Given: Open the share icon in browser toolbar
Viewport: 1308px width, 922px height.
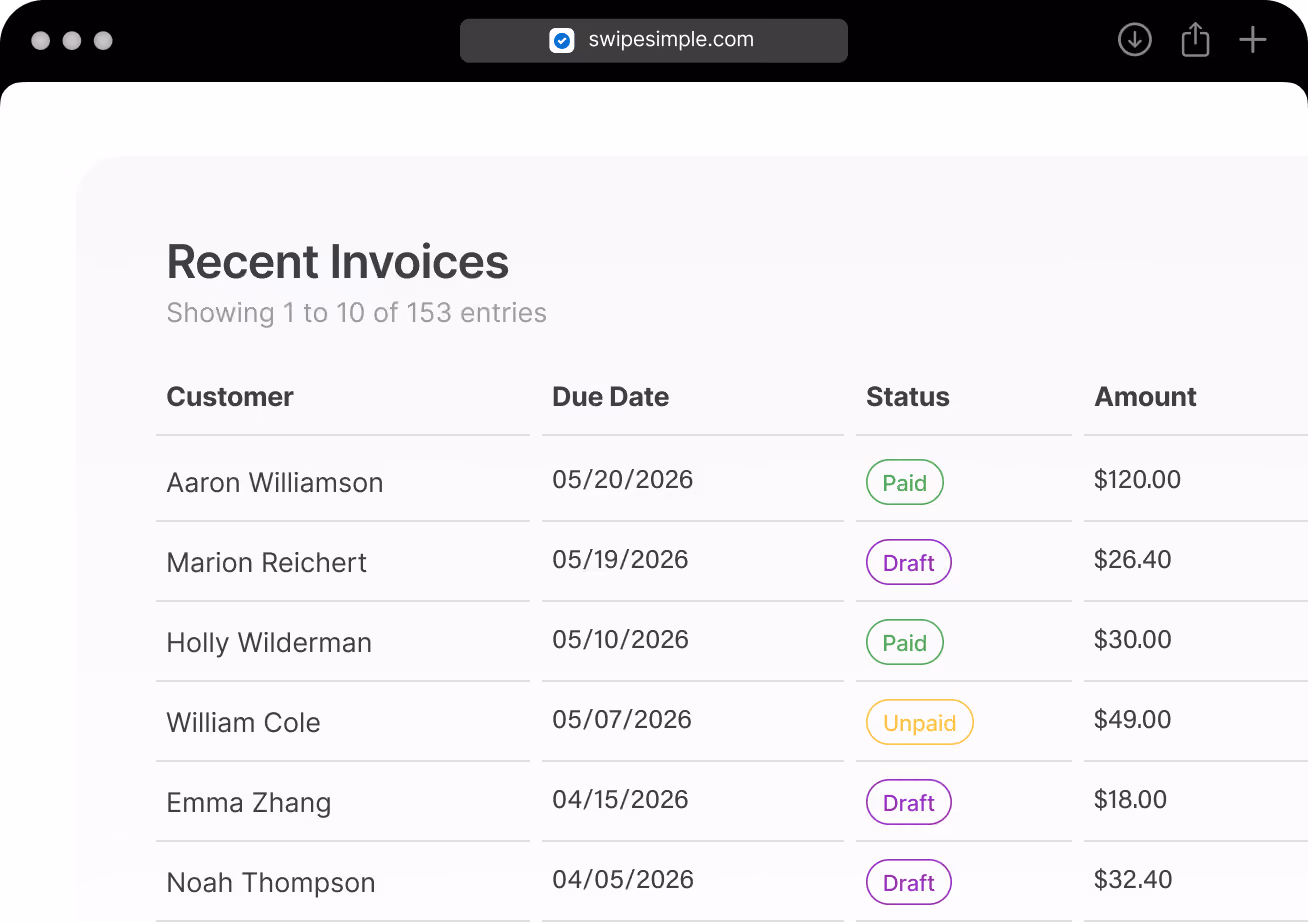Looking at the screenshot, I should click(x=1195, y=40).
